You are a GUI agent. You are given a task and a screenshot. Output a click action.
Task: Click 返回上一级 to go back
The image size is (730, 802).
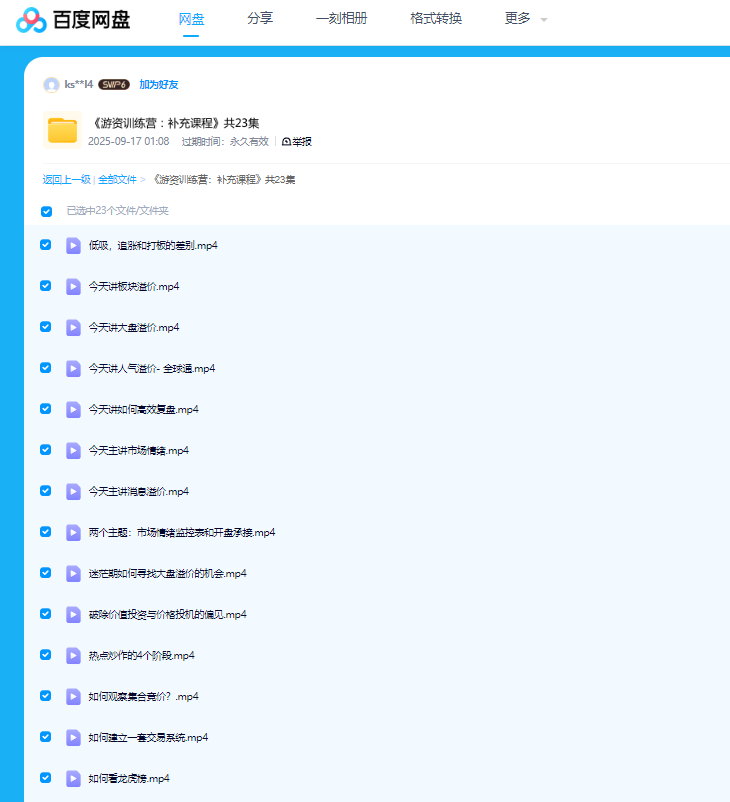(66, 180)
